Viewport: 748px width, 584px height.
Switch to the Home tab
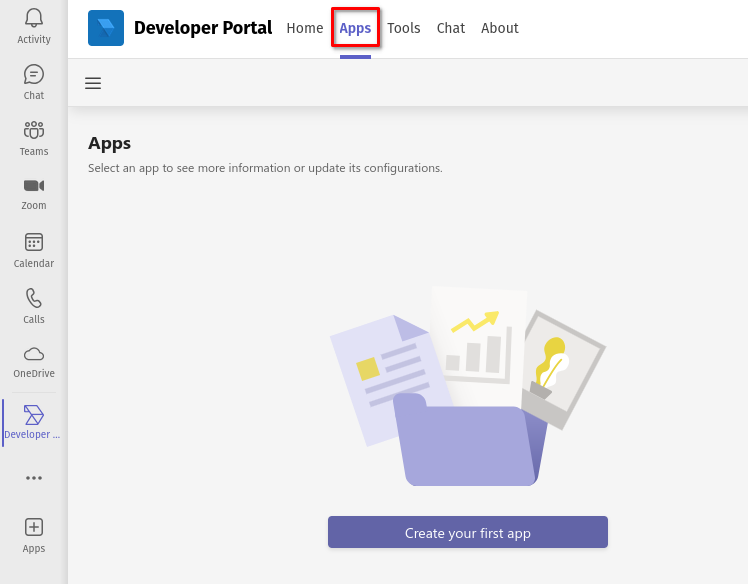(305, 28)
